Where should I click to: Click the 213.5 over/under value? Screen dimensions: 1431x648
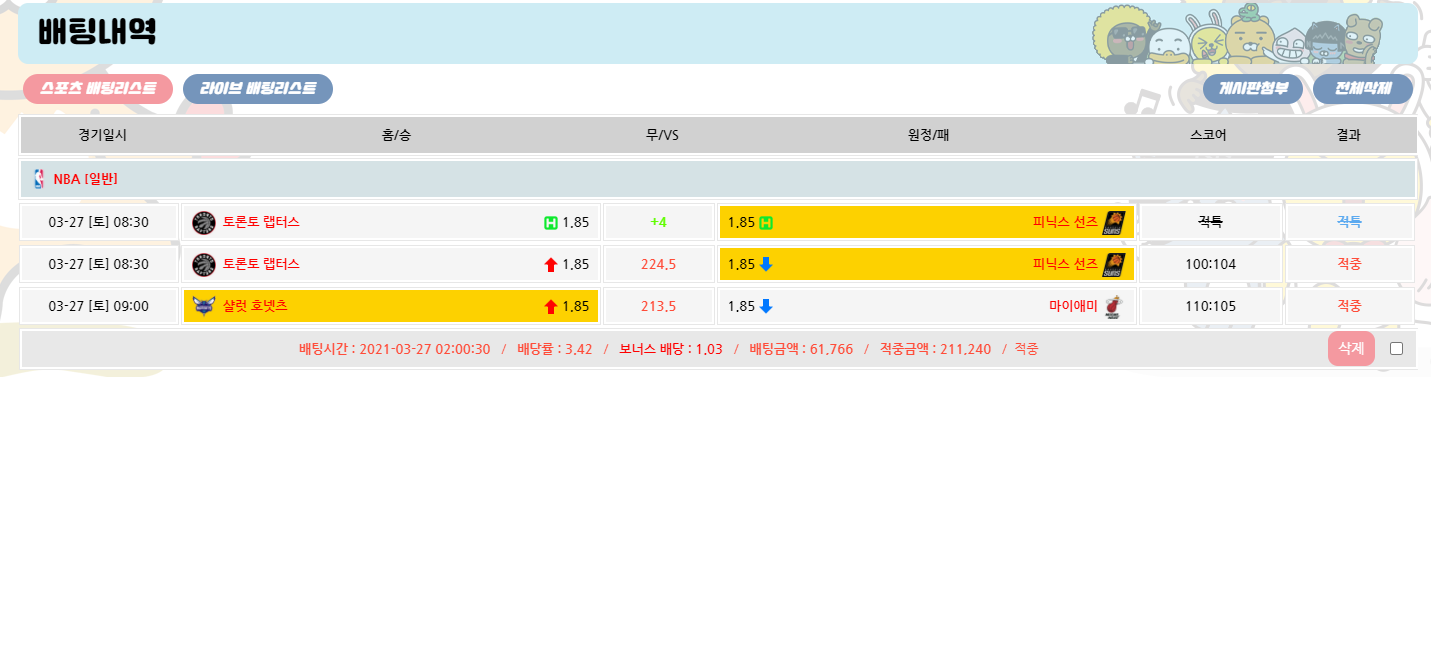pos(658,306)
